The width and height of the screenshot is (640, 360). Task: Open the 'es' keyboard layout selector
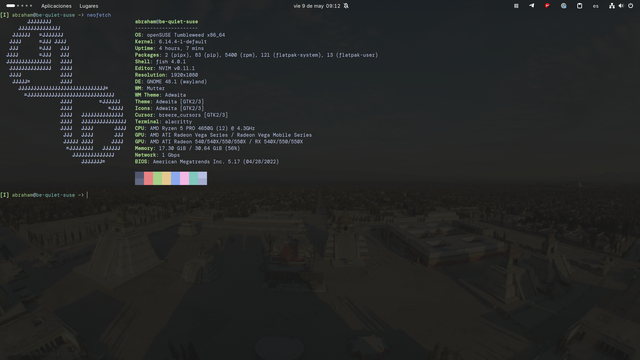point(596,6)
